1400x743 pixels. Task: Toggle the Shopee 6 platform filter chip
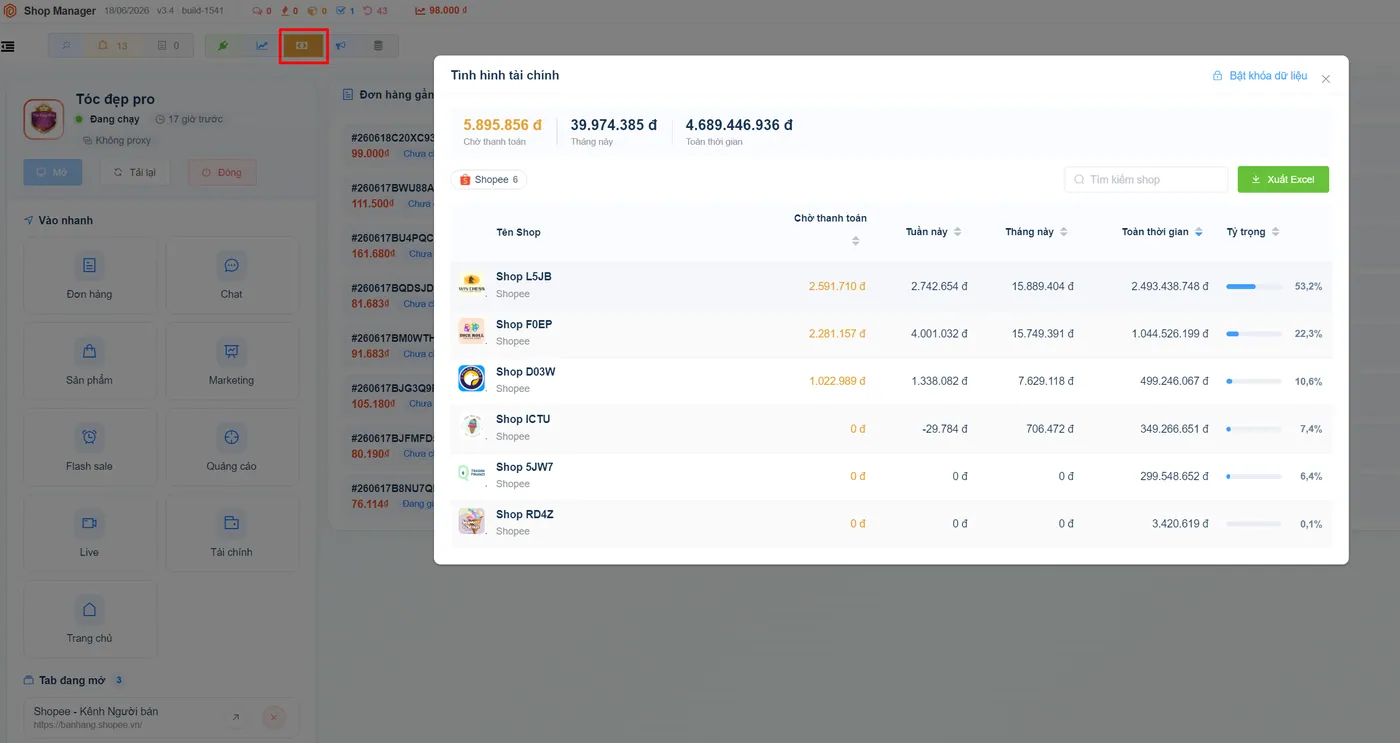pos(489,180)
